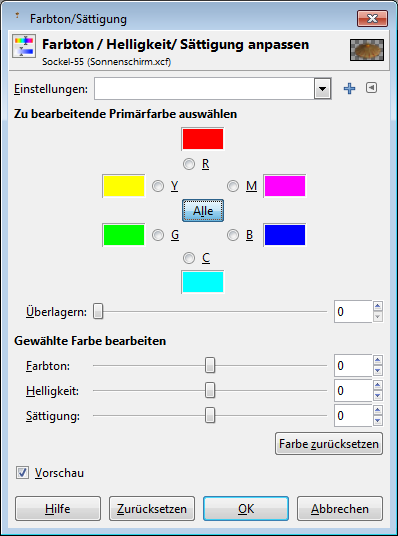Click the Helligkeit slider handle
The height and width of the screenshot is (536, 398).
click(x=210, y=391)
